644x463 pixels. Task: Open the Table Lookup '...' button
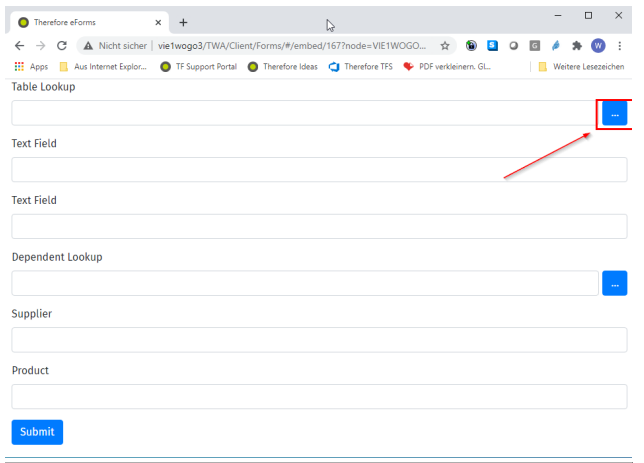(614, 113)
